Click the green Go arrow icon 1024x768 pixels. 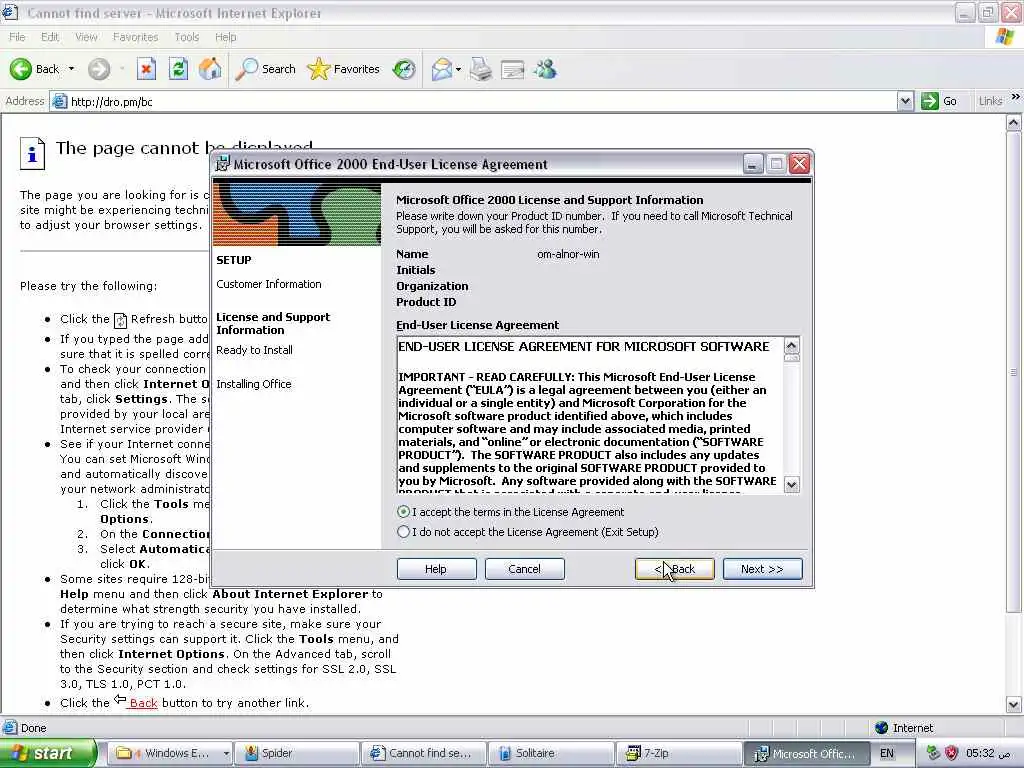pos(929,101)
